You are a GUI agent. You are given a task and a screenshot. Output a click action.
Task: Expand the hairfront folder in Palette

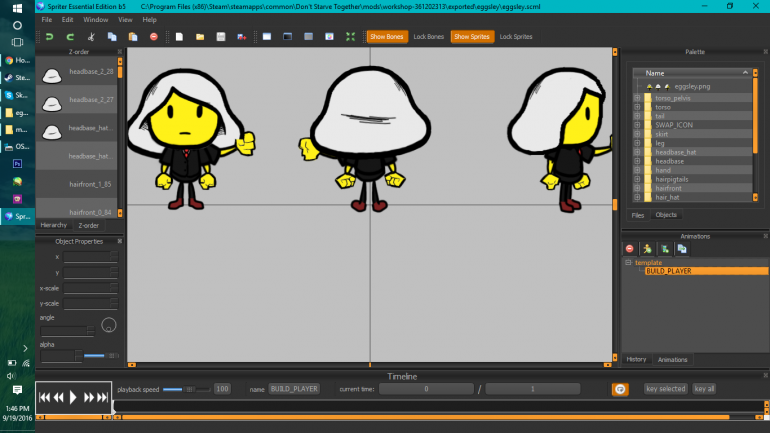click(x=637, y=188)
